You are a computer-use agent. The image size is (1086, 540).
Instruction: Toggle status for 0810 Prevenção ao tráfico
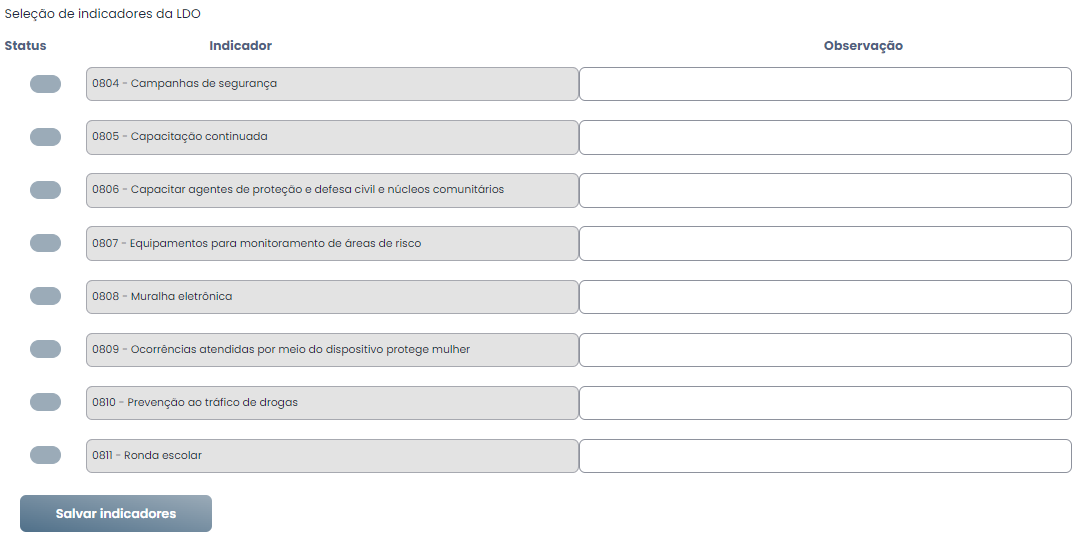coord(45,402)
